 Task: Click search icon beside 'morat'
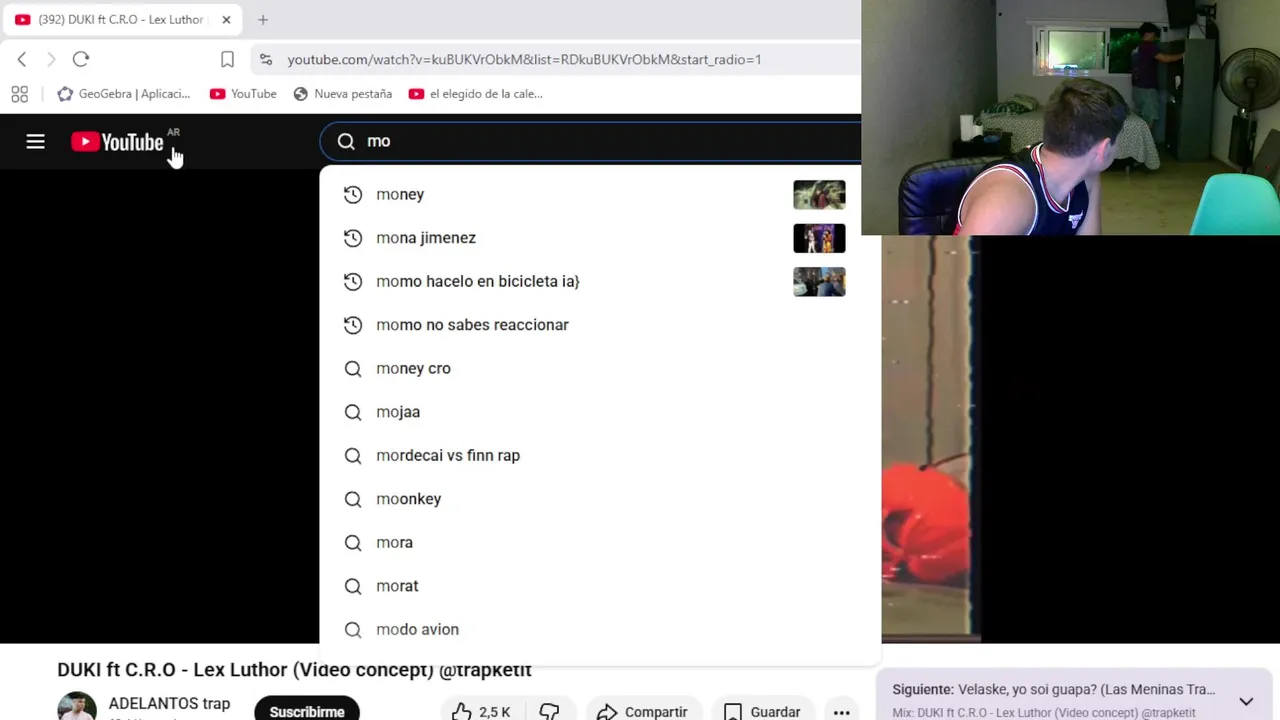click(x=353, y=586)
